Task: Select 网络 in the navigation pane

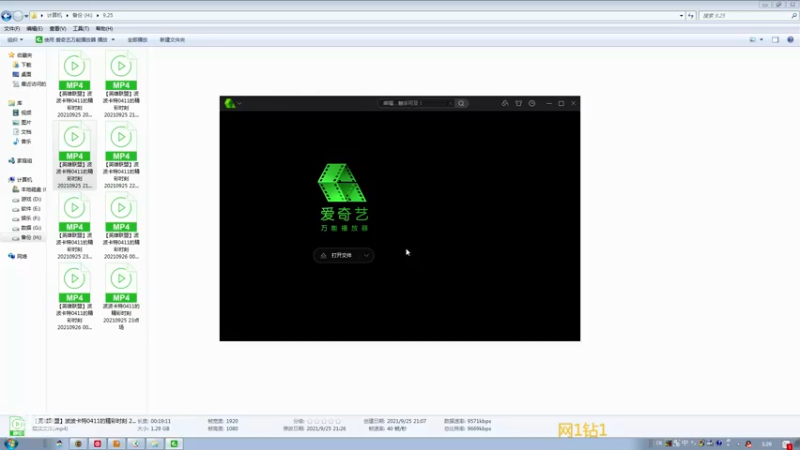Action: pyautogui.click(x=18, y=256)
